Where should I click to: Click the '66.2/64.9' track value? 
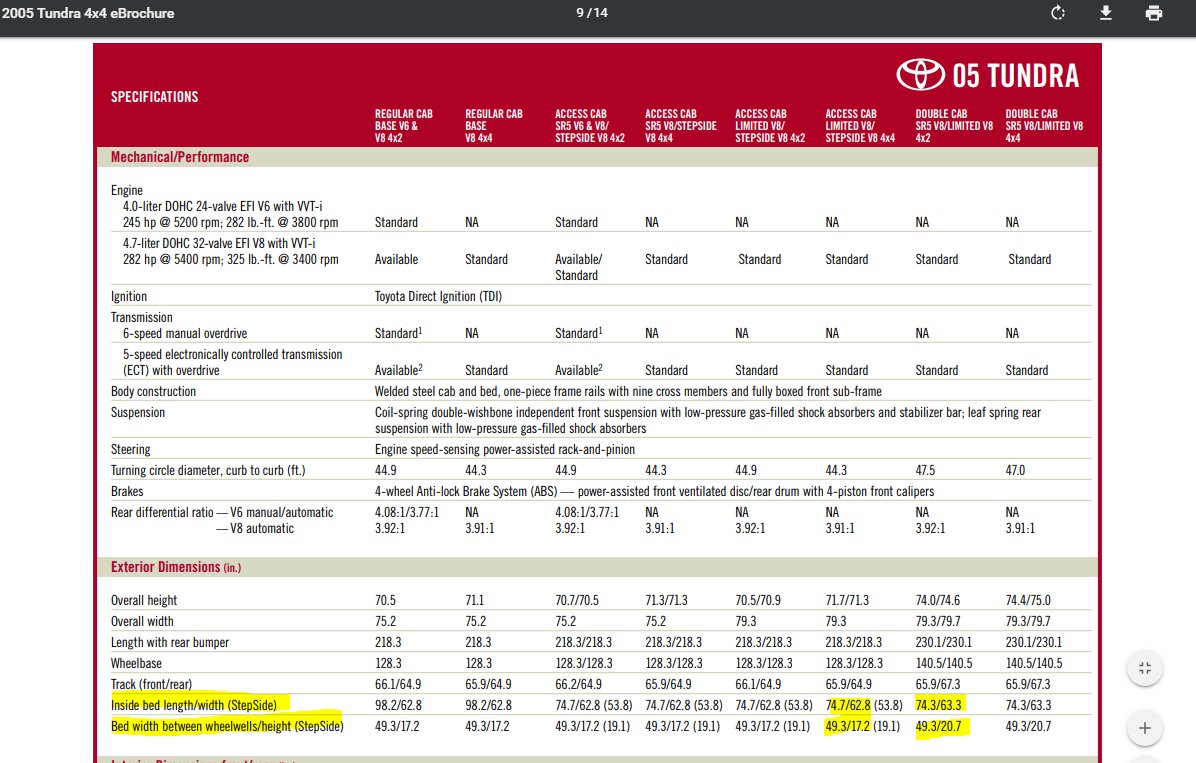click(578, 684)
